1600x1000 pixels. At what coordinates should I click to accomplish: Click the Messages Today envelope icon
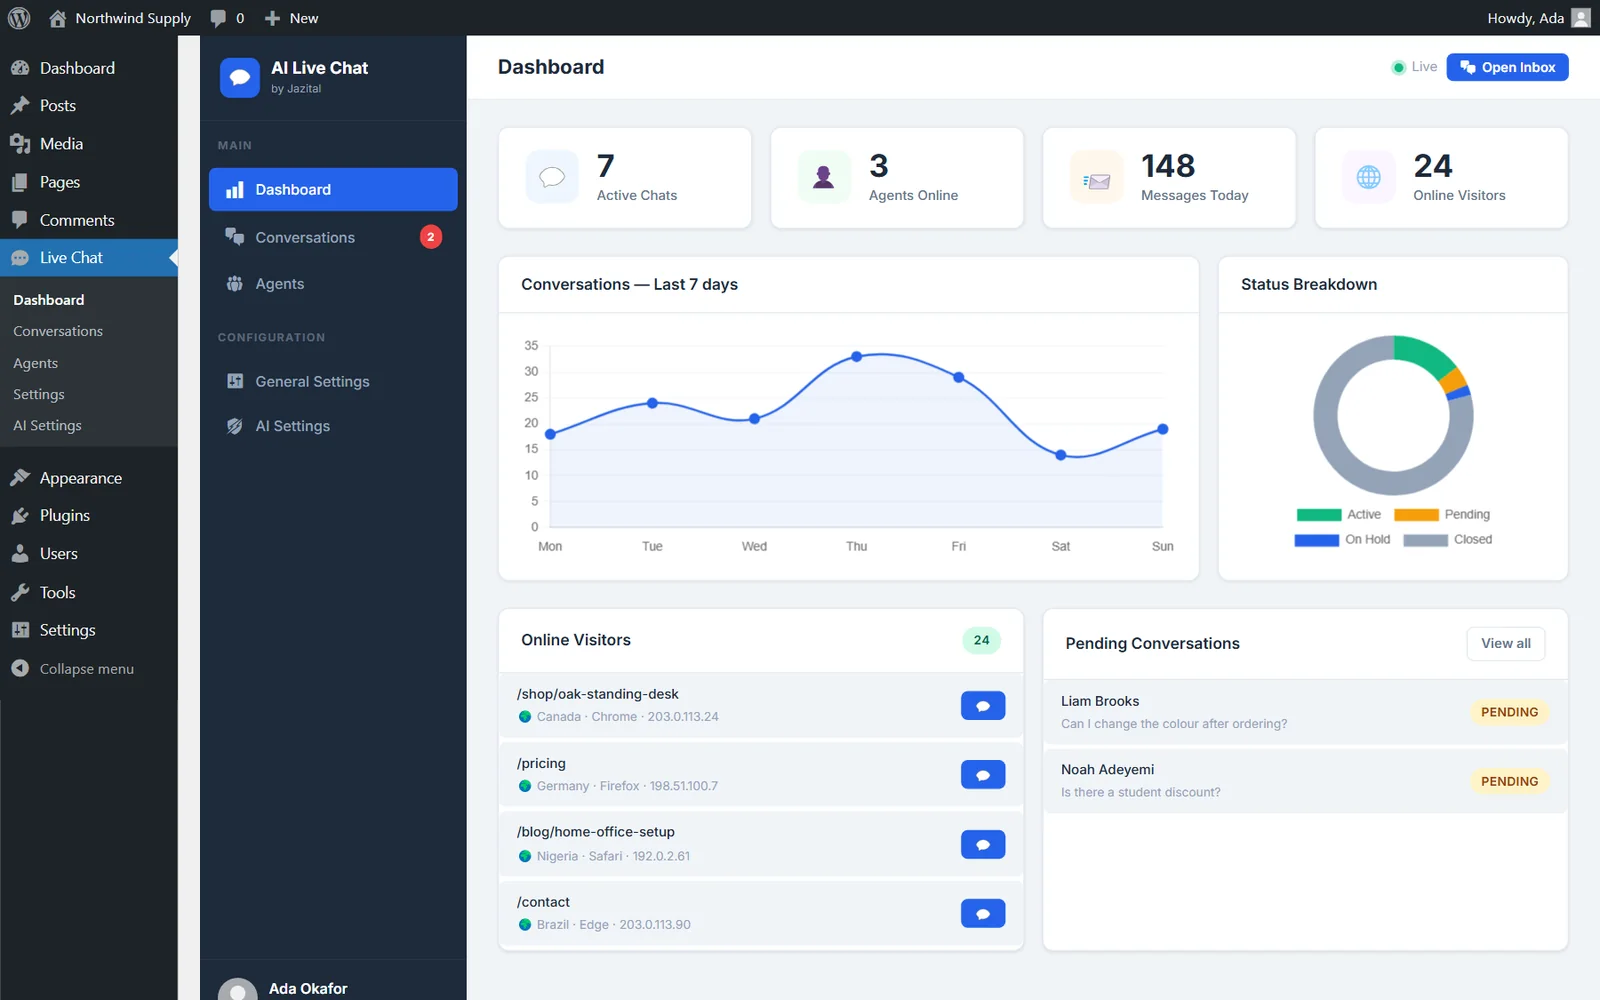(1096, 177)
